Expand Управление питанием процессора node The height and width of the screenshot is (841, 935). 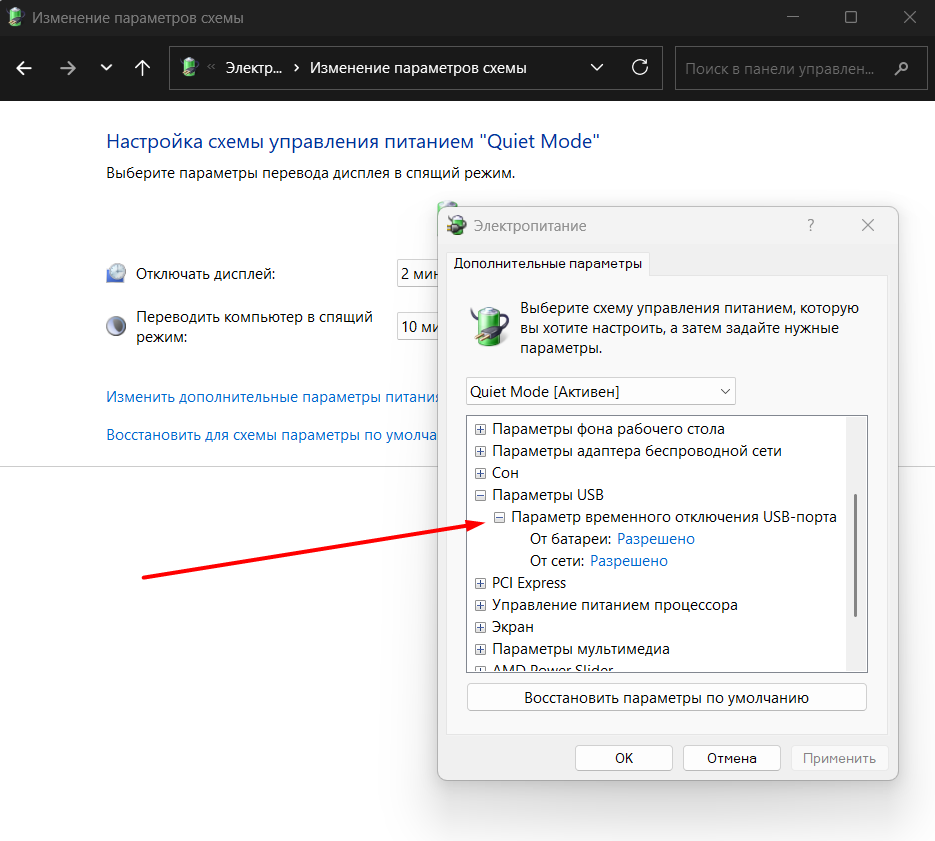[x=480, y=605]
